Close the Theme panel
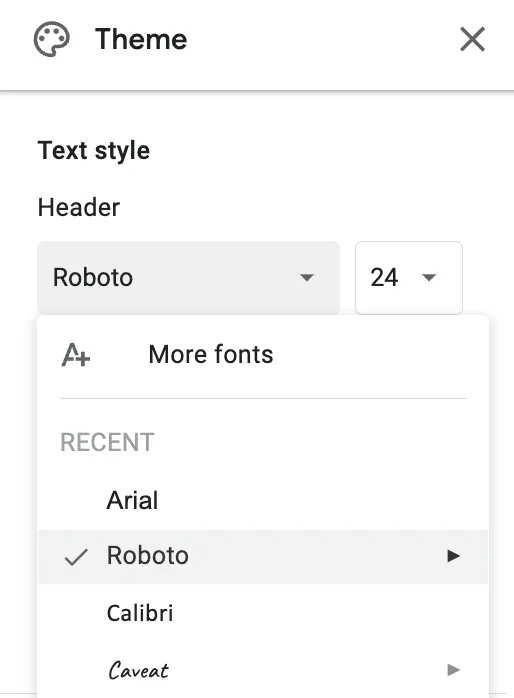The width and height of the screenshot is (514, 698). click(x=472, y=39)
